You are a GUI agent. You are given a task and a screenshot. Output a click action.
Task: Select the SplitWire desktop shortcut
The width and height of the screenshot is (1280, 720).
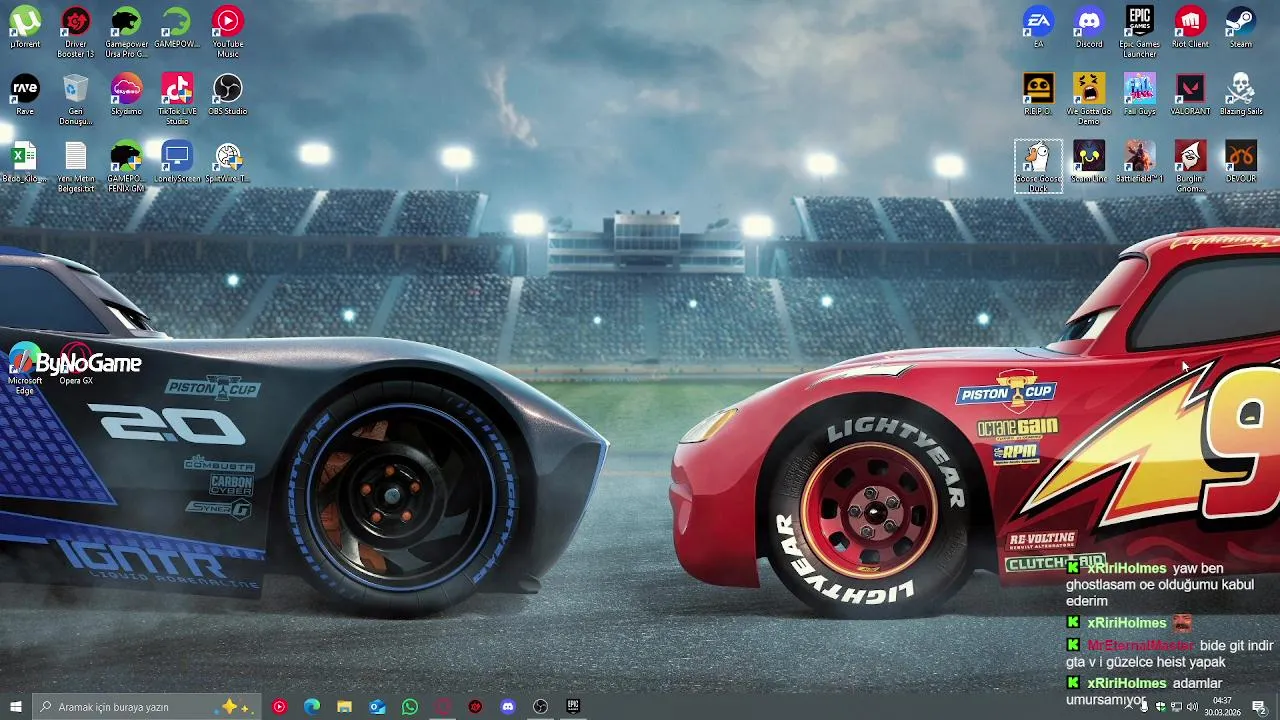(228, 162)
